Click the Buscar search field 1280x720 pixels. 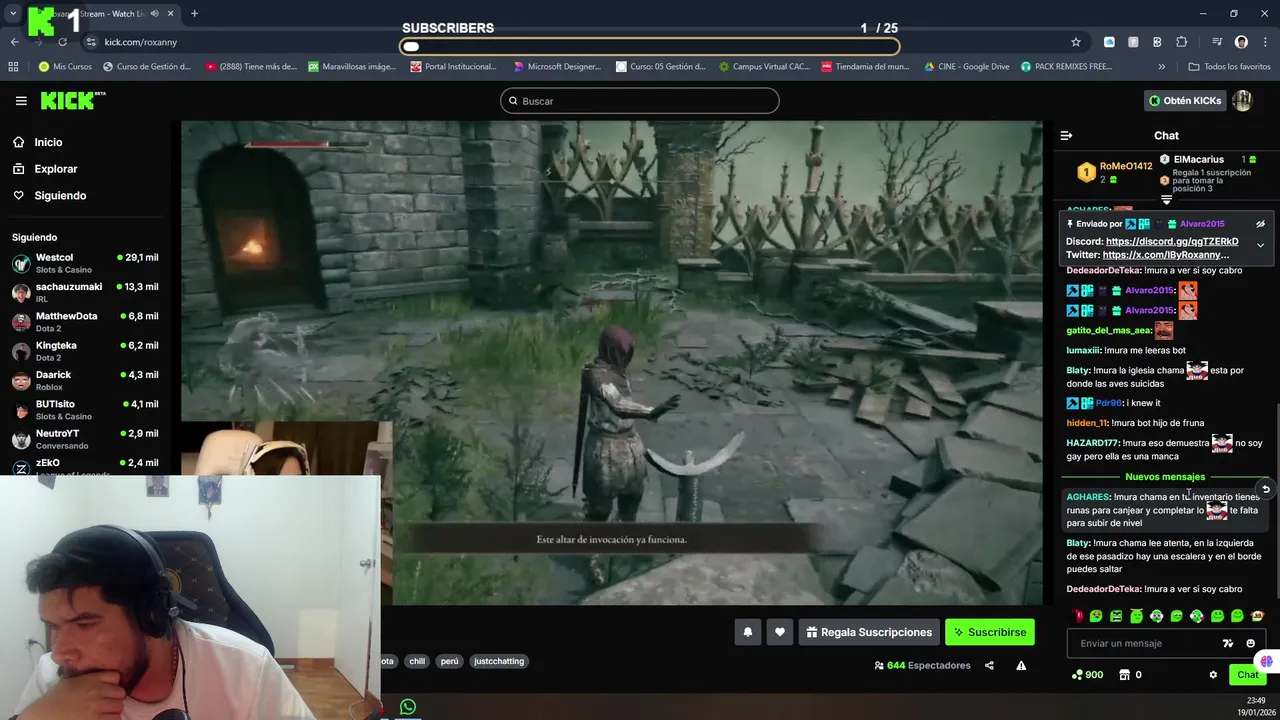[640, 101]
